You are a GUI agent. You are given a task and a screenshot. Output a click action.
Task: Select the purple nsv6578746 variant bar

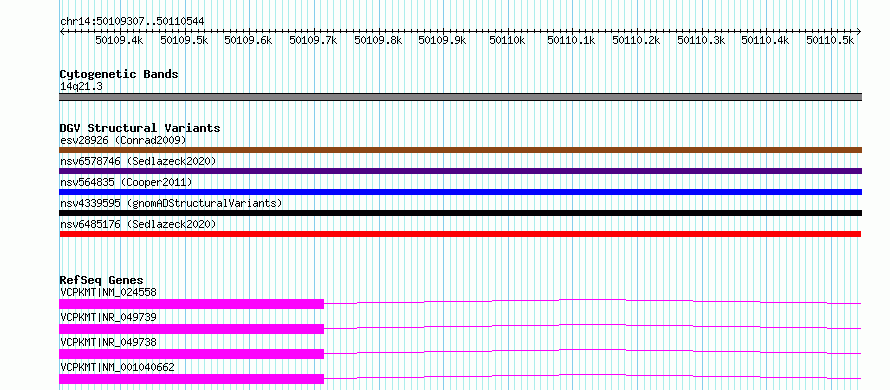[x=460, y=171]
